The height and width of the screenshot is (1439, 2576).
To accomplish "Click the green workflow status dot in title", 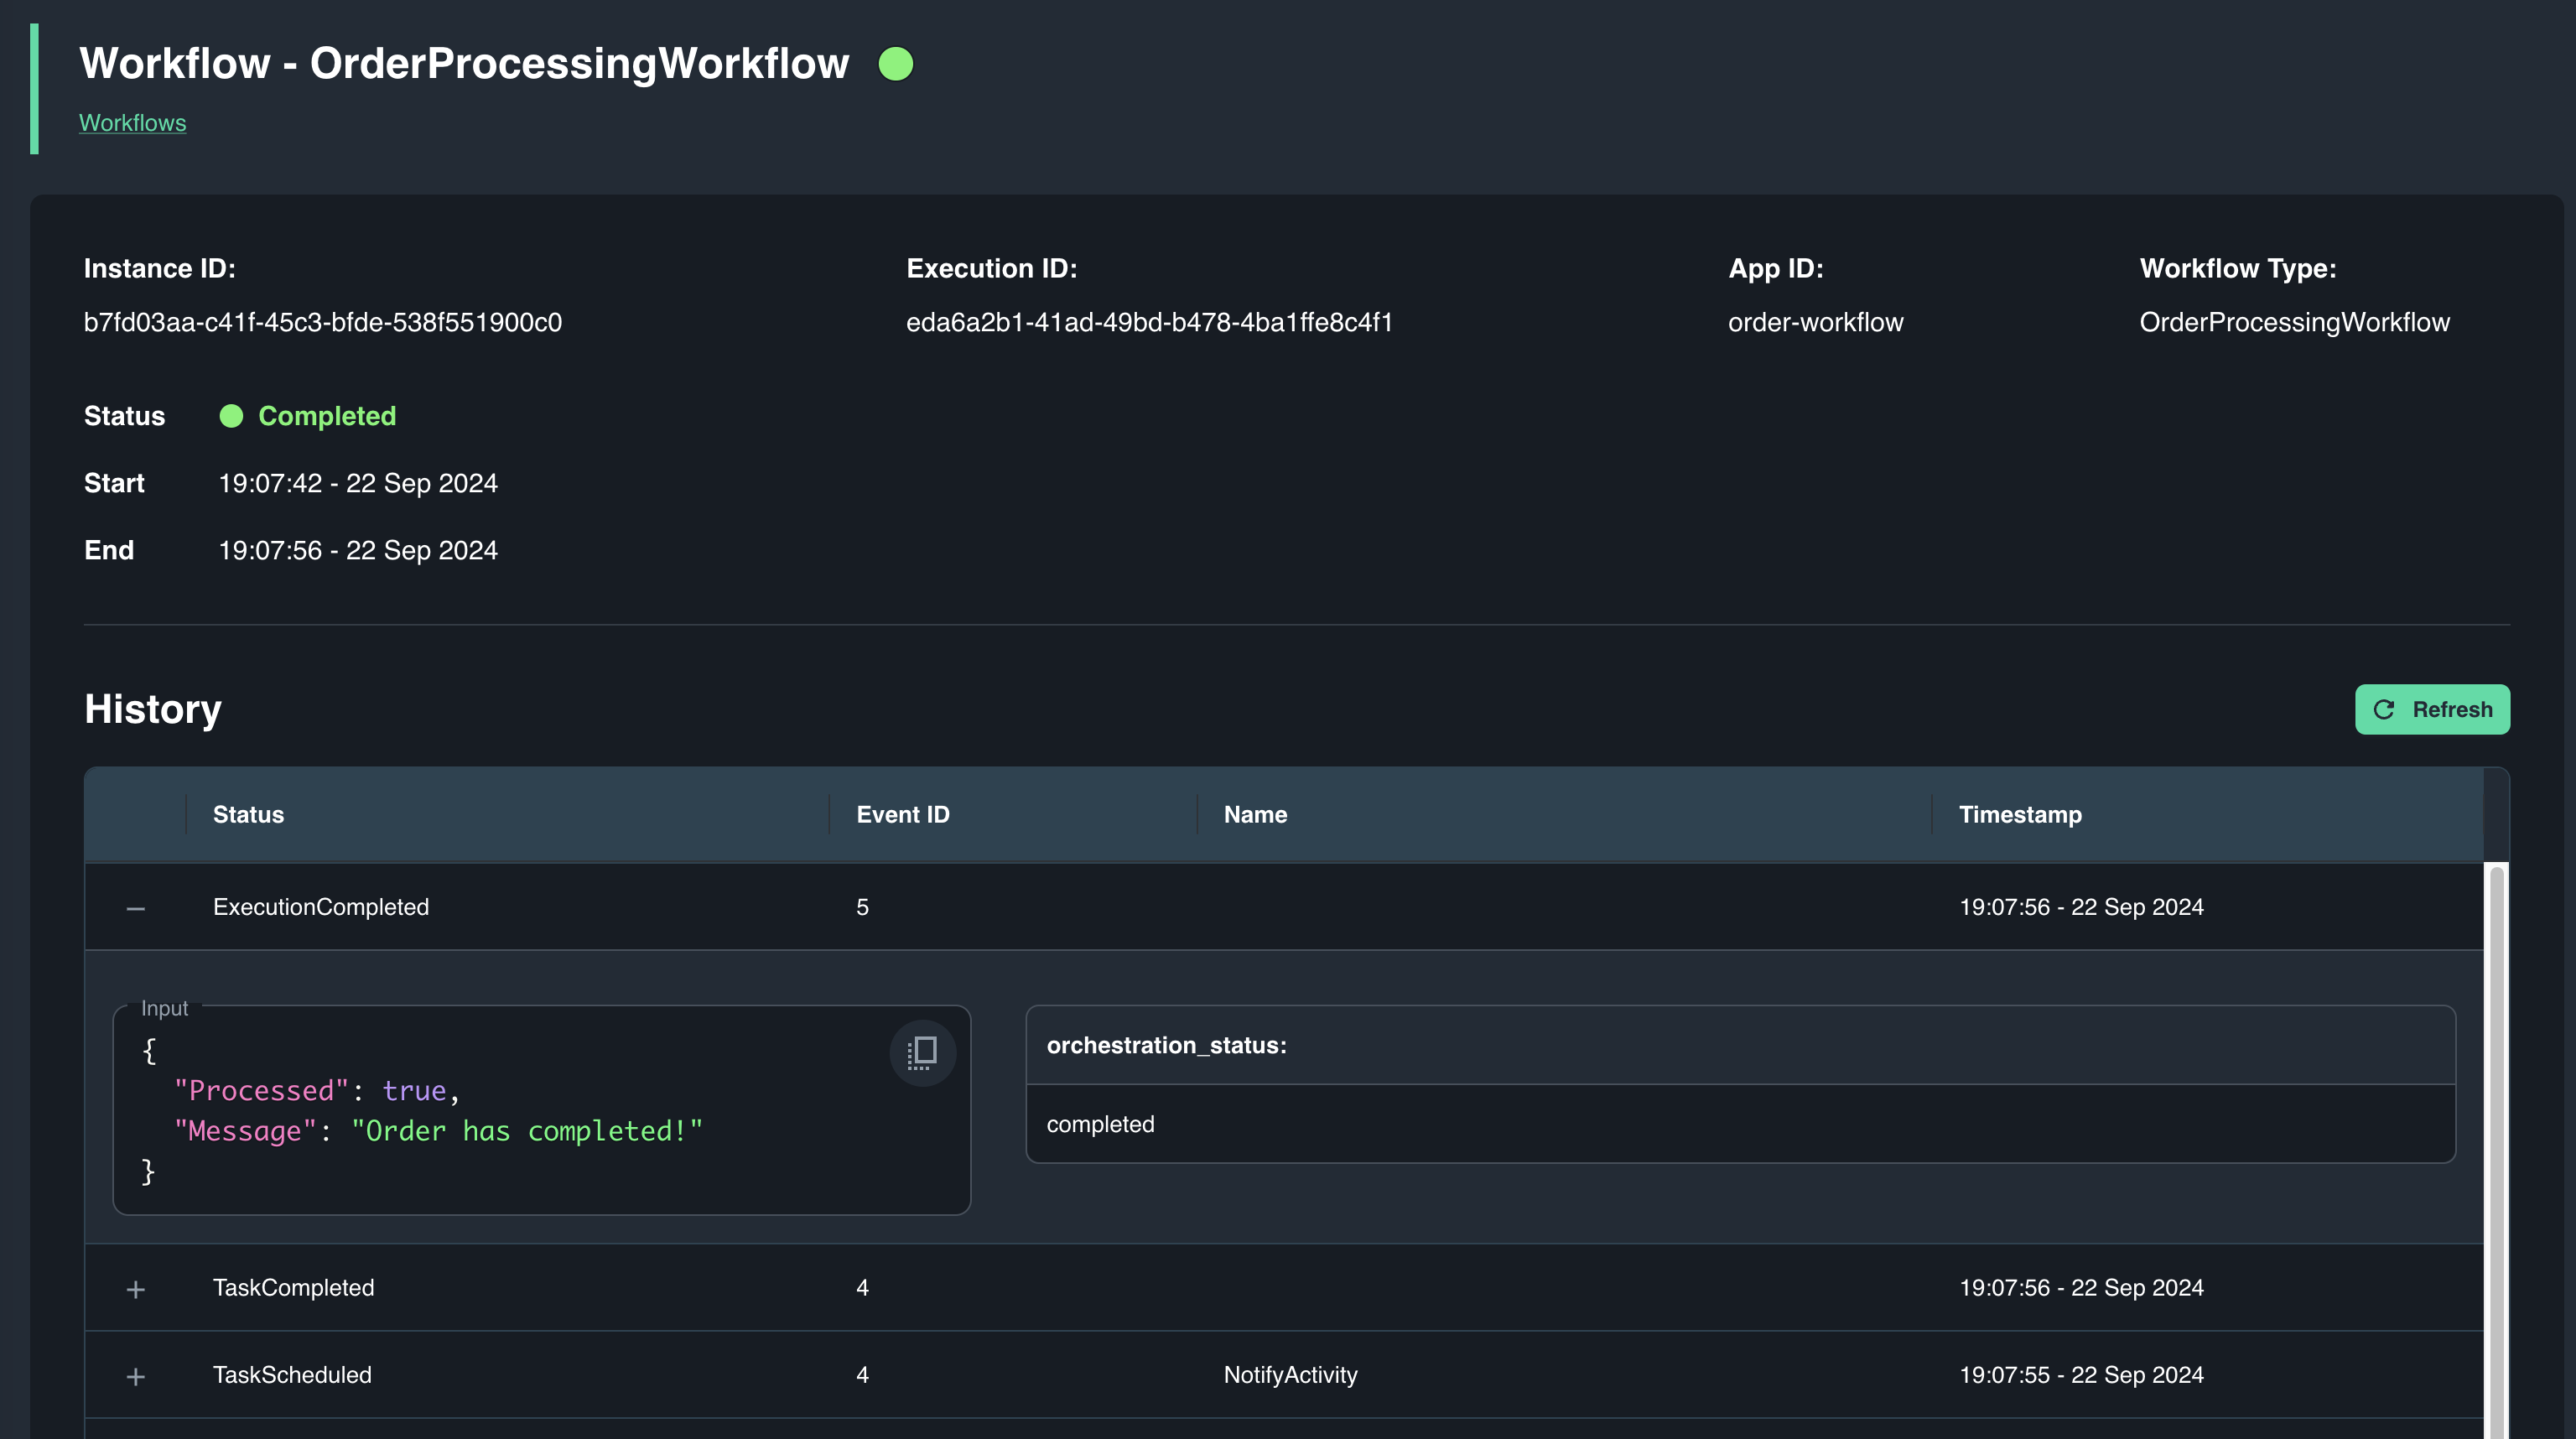I will click(895, 64).
